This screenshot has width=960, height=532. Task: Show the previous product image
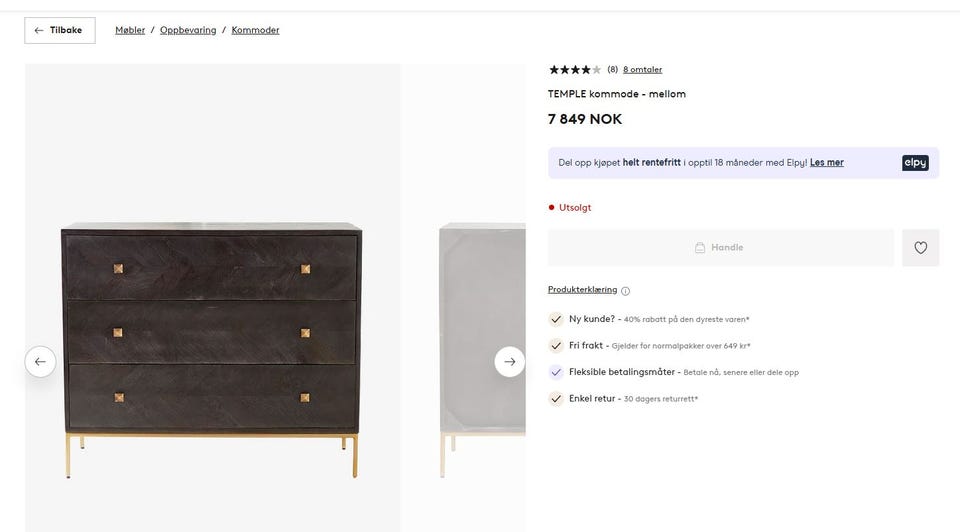(x=40, y=362)
